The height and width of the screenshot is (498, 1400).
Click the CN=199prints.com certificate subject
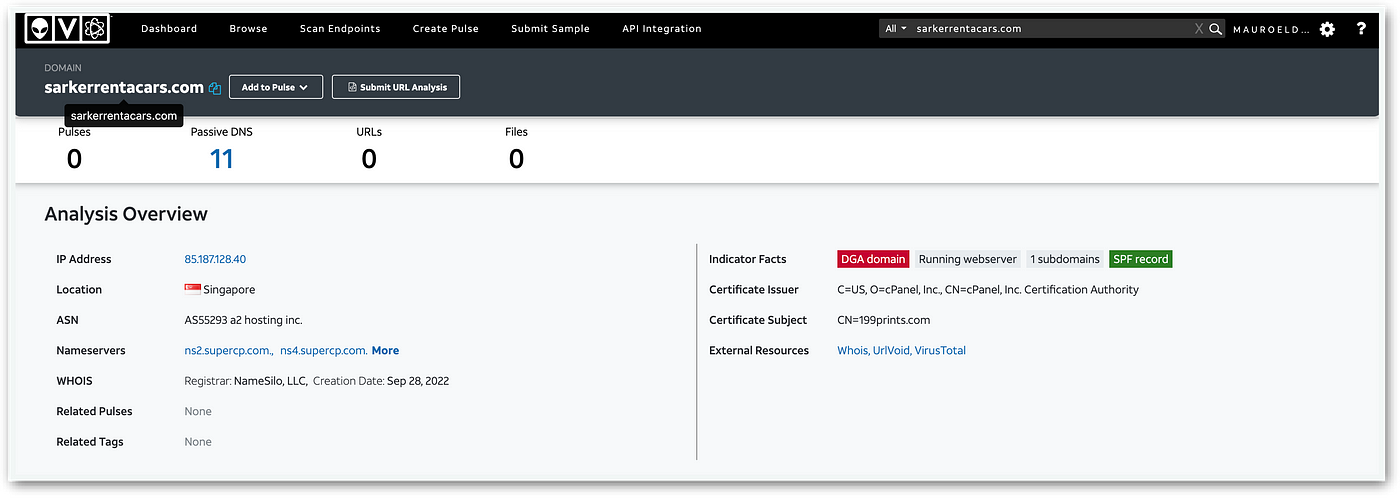(884, 320)
